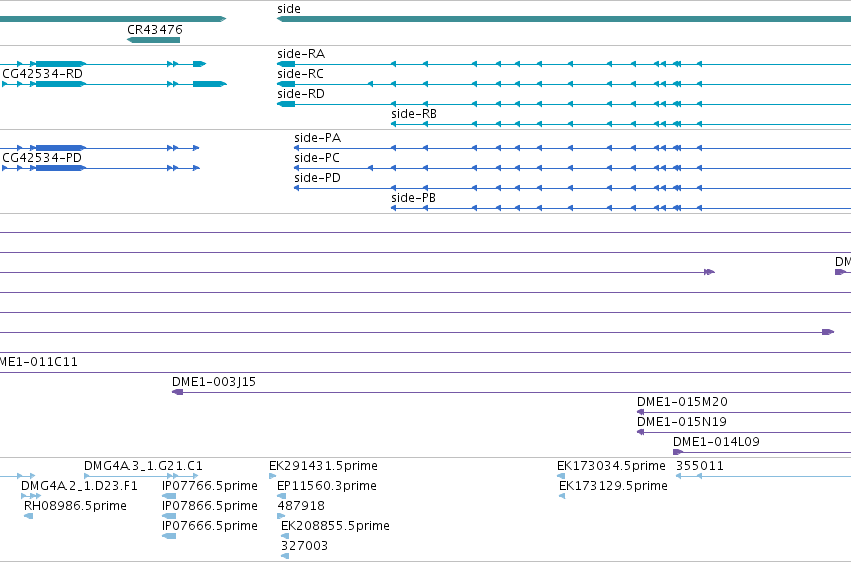Click the EK291431.5prime EST label
The image size is (851, 562).
(323, 466)
